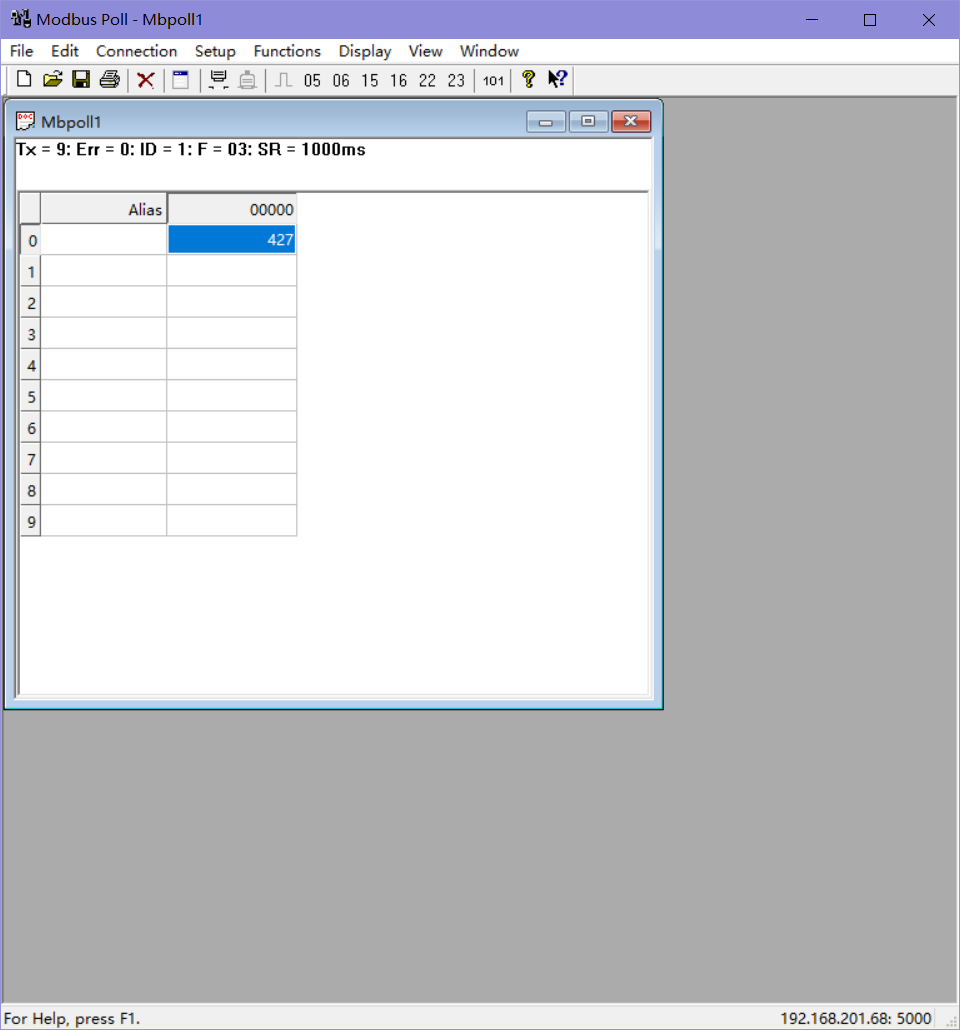Close the Modbus Poll main window
Screen dimensions: 960x1030
click(x=928, y=20)
